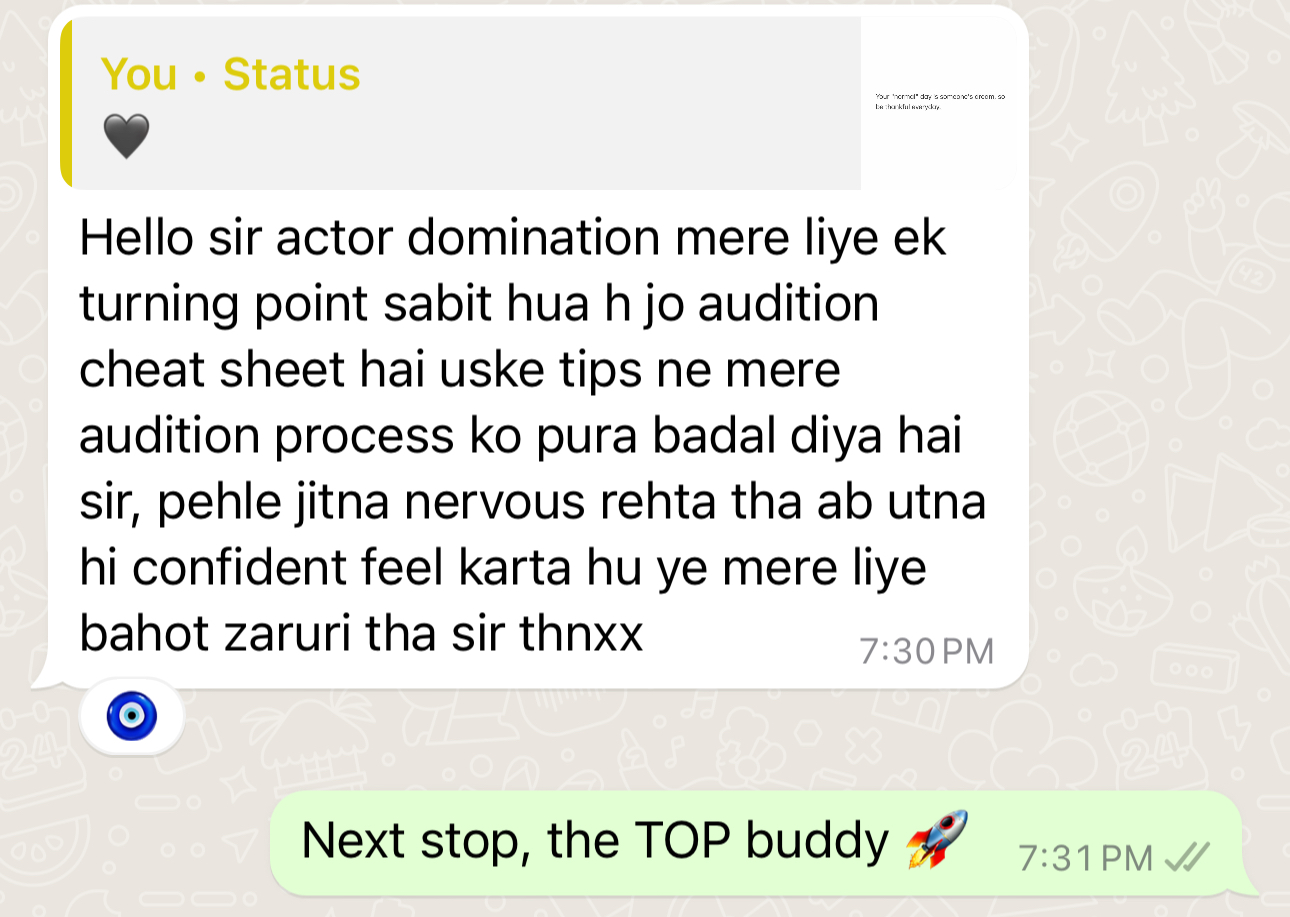Tap the "audition process ko pura badal" line
This screenshot has height=917, width=1290.
click(520, 437)
